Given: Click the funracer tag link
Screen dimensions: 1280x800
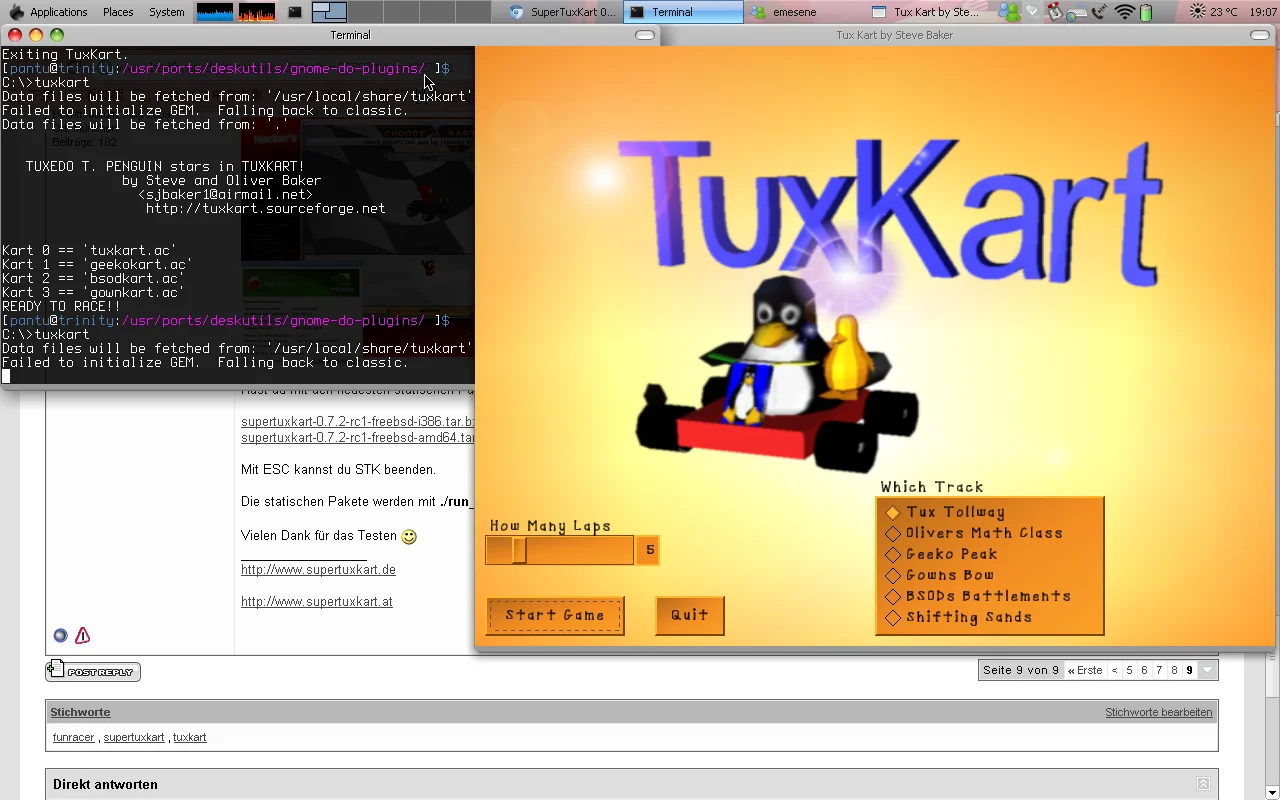Looking at the screenshot, I should click(x=73, y=737).
